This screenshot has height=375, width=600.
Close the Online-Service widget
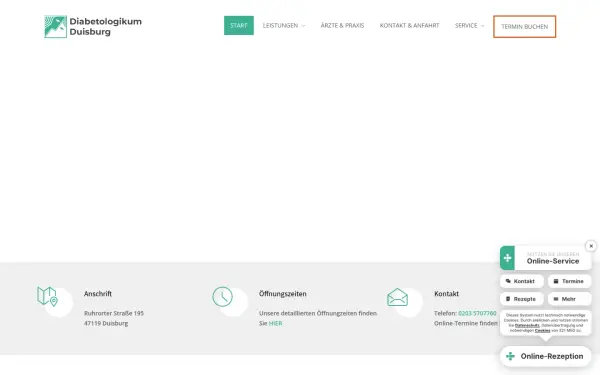[x=591, y=246]
